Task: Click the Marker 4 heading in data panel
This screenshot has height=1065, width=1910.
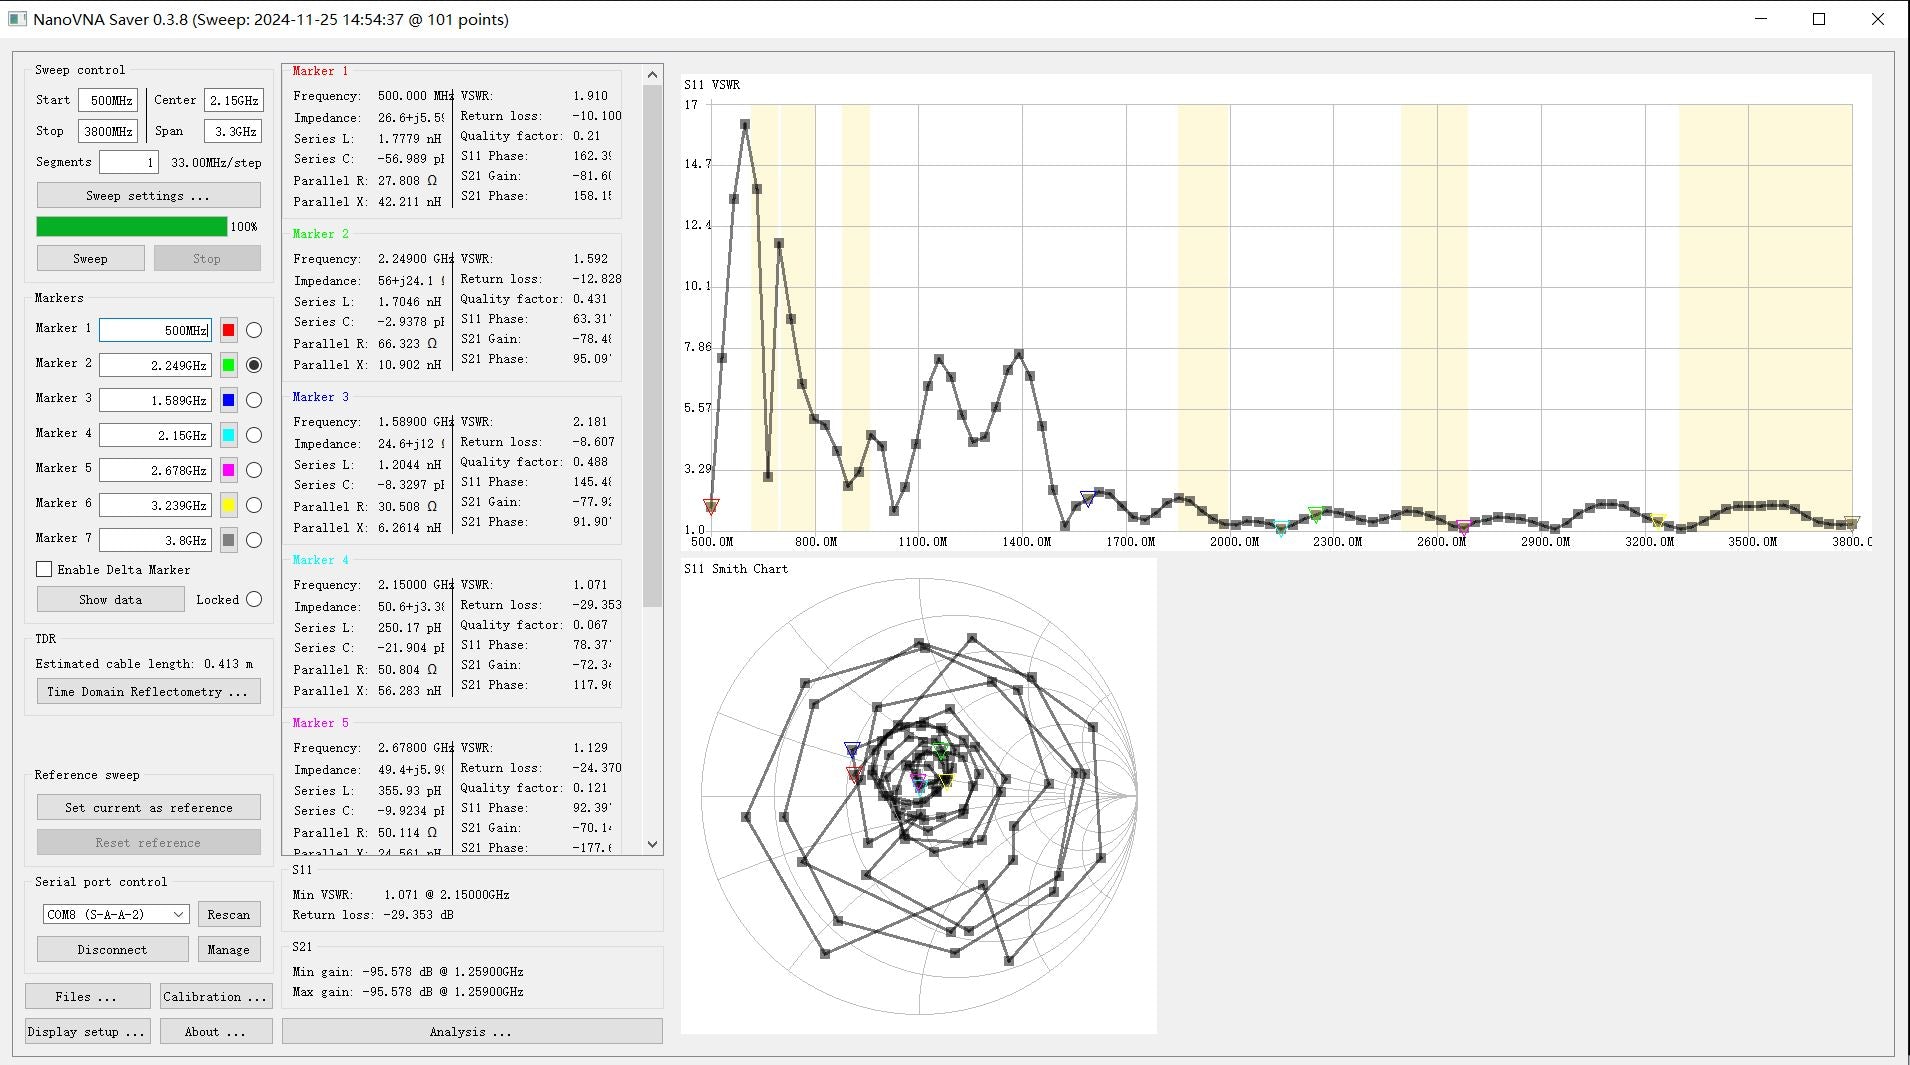Action: [x=321, y=559]
